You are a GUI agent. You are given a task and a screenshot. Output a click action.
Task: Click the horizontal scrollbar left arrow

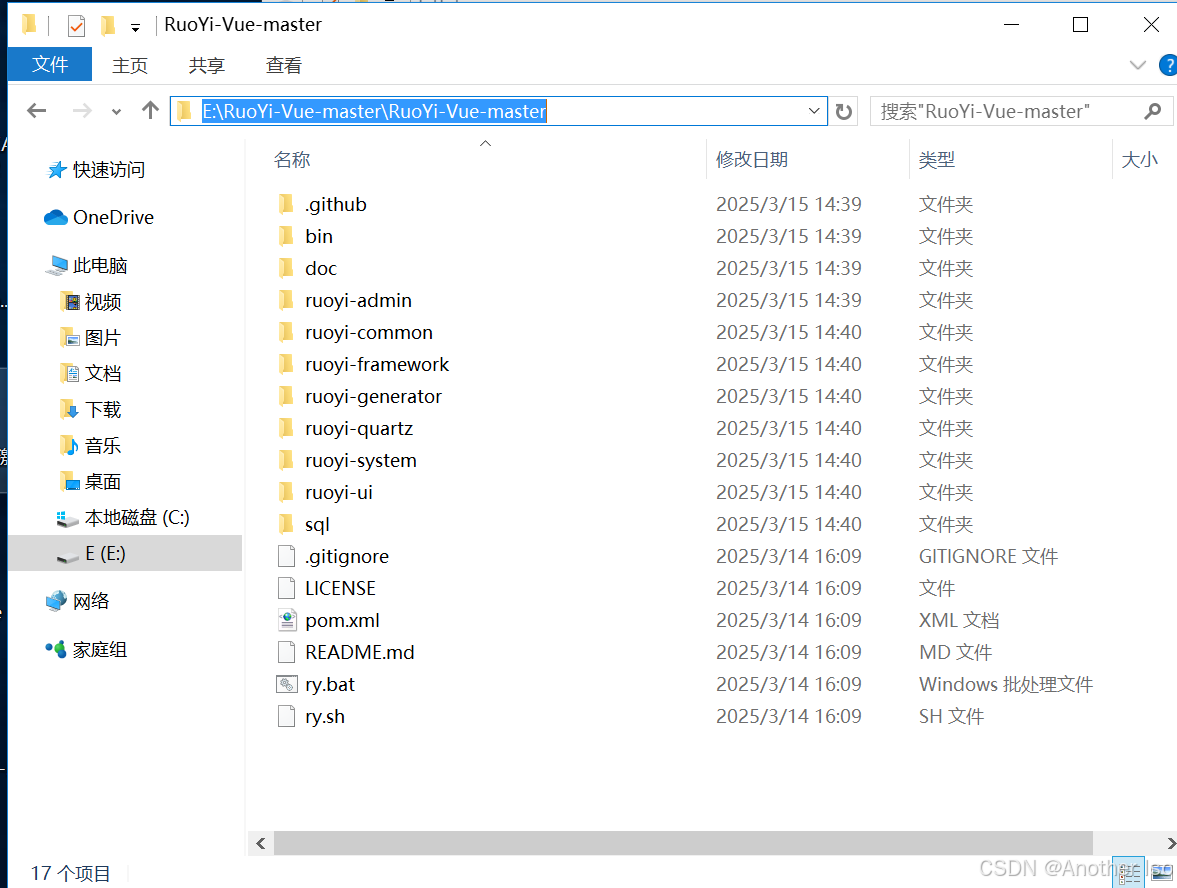(x=260, y=843)
